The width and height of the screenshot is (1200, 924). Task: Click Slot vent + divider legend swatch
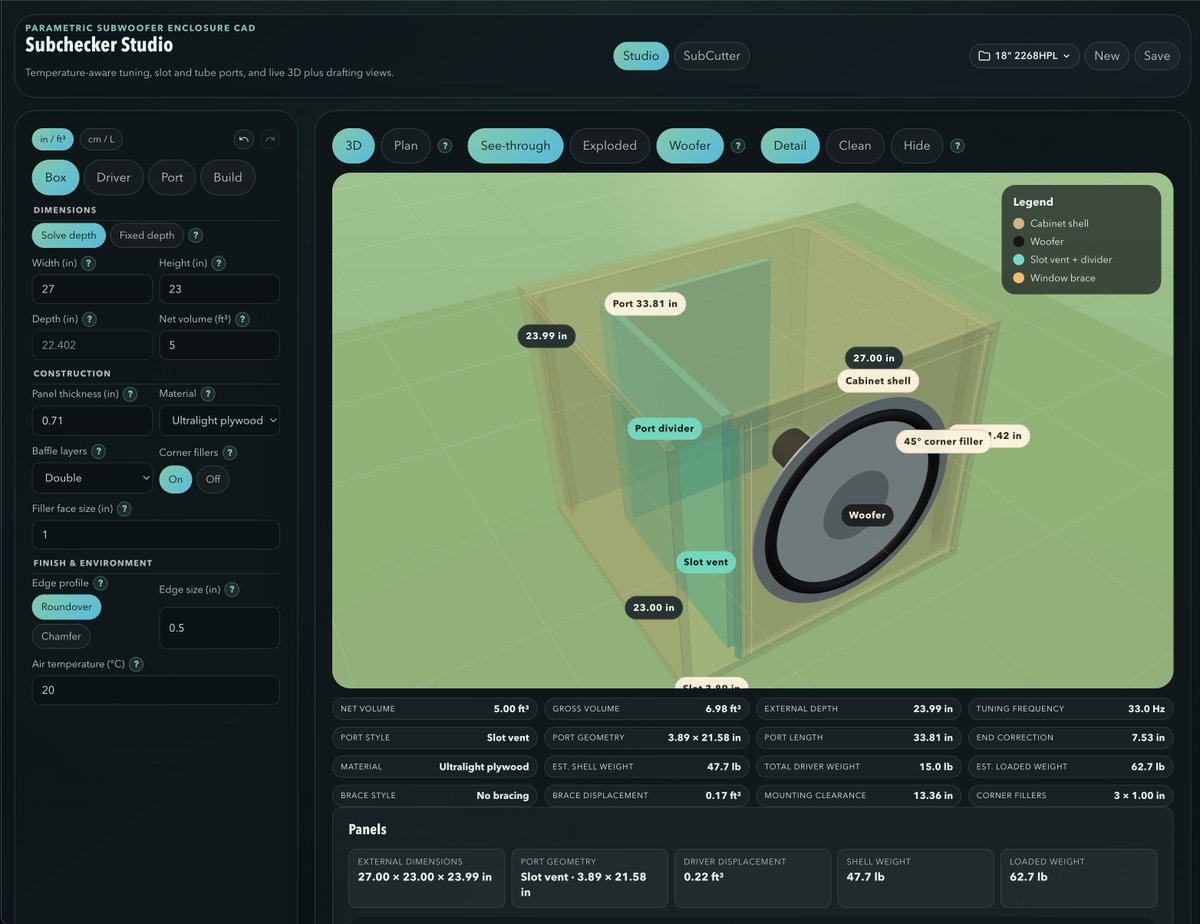click(1019, 260)
